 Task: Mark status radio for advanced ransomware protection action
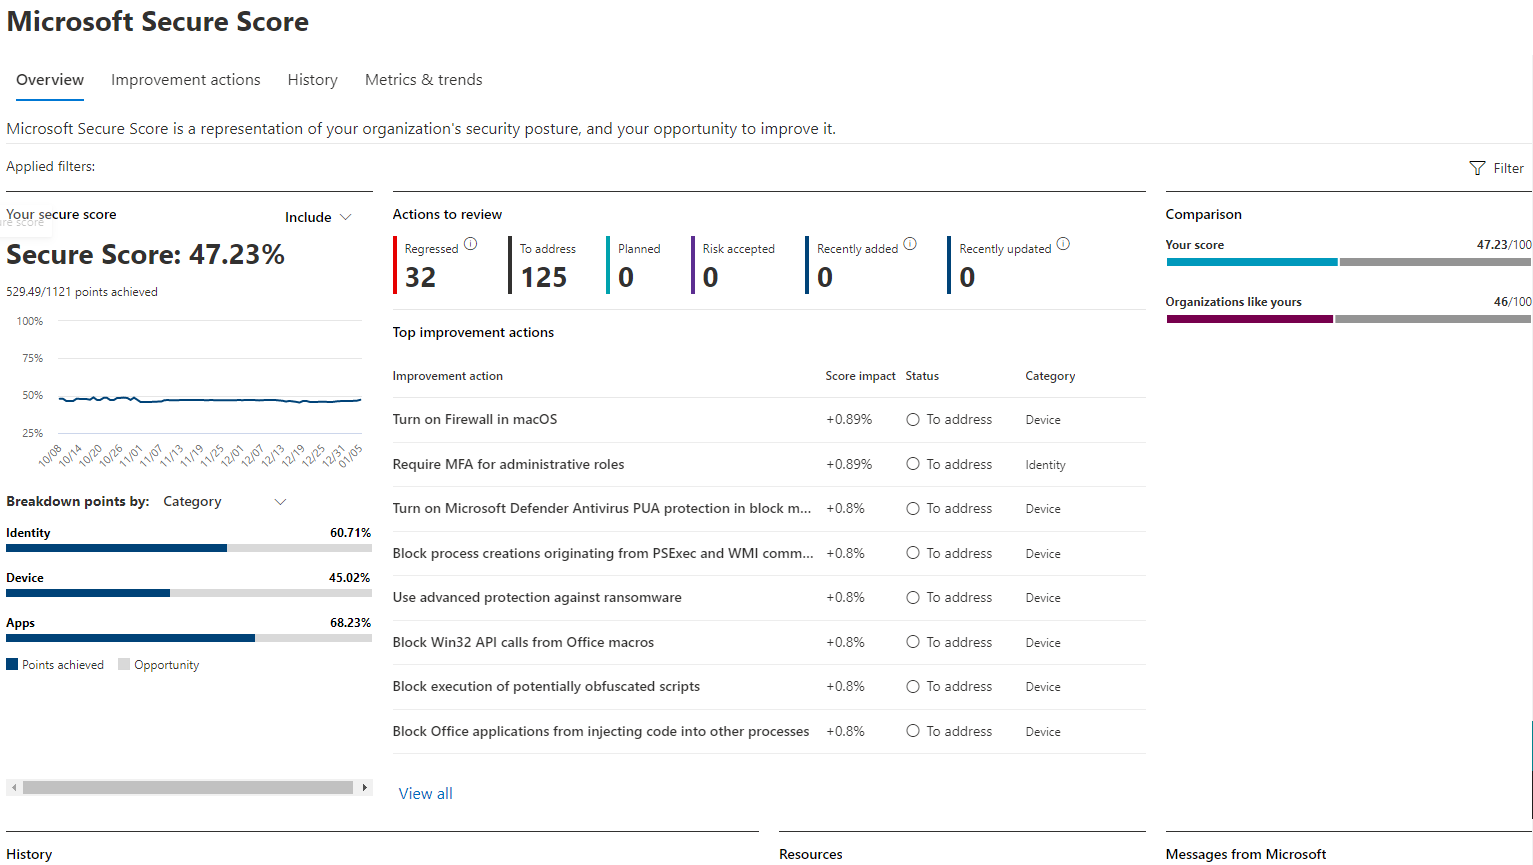(x=912, y=597)
